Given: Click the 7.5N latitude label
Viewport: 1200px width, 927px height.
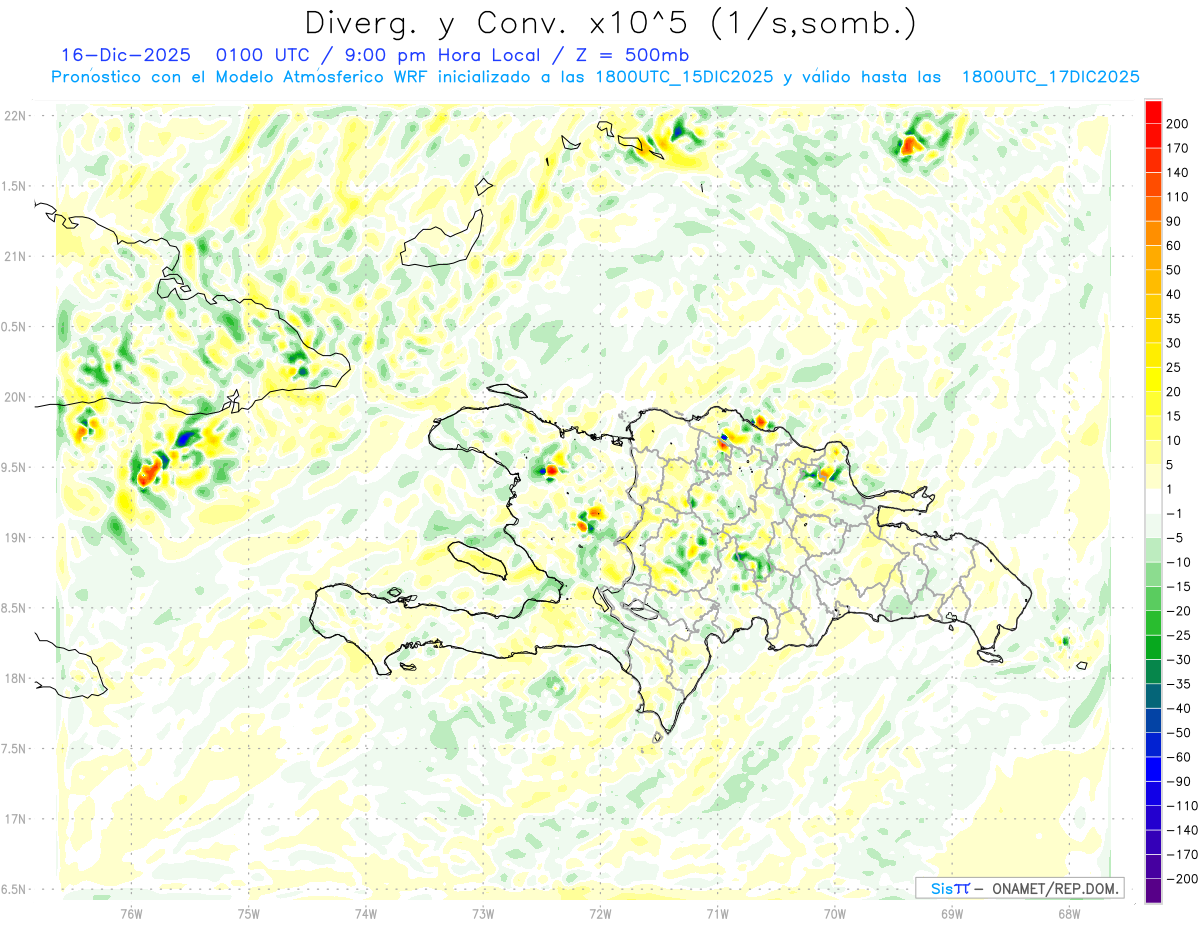Looking at the screenshot, I should (x=15, y=749).
